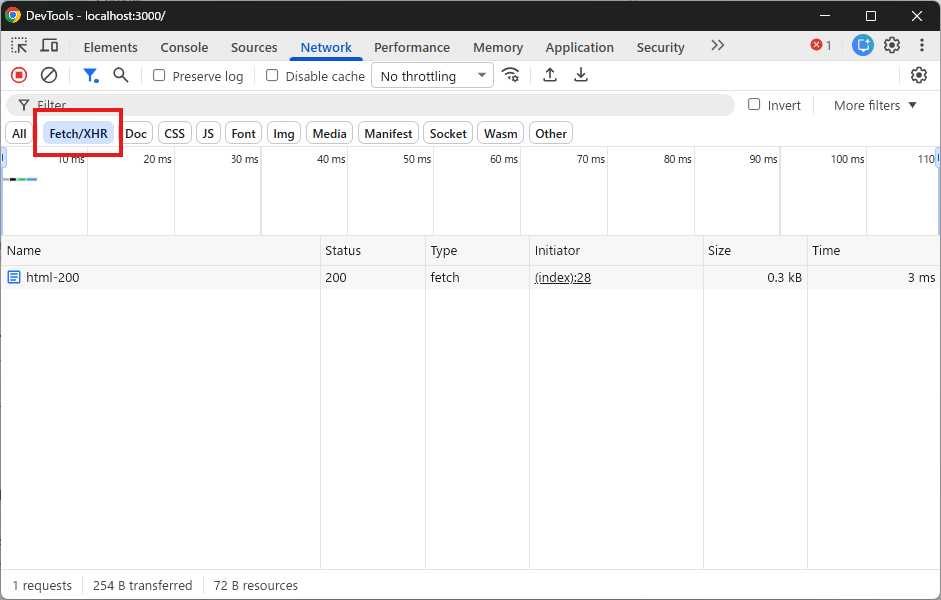This screenshot has height=600, width=941.
Task: Toggle the device toolbar icon
Action: (49, 46)
